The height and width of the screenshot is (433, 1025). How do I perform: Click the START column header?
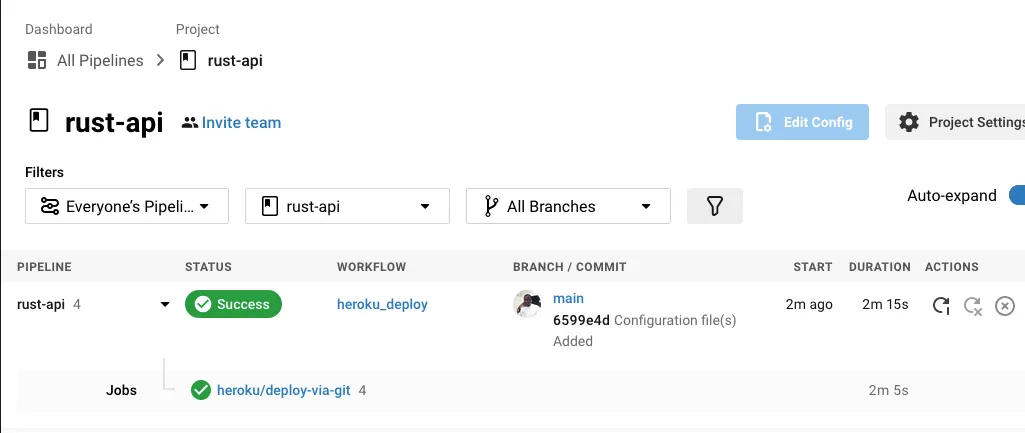click(x=813, y=267)
